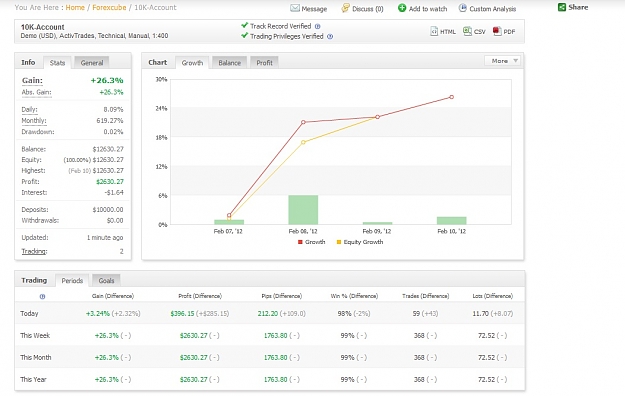Click the -$1.64 Interest value
625x396 pixels.
pos(114,193)
